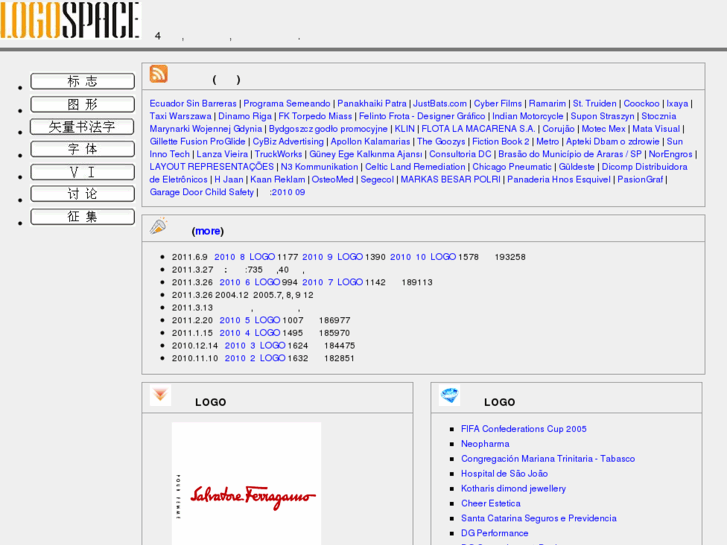
Task: Open the 图形 sidebar menu button
Action: [83, 104]
